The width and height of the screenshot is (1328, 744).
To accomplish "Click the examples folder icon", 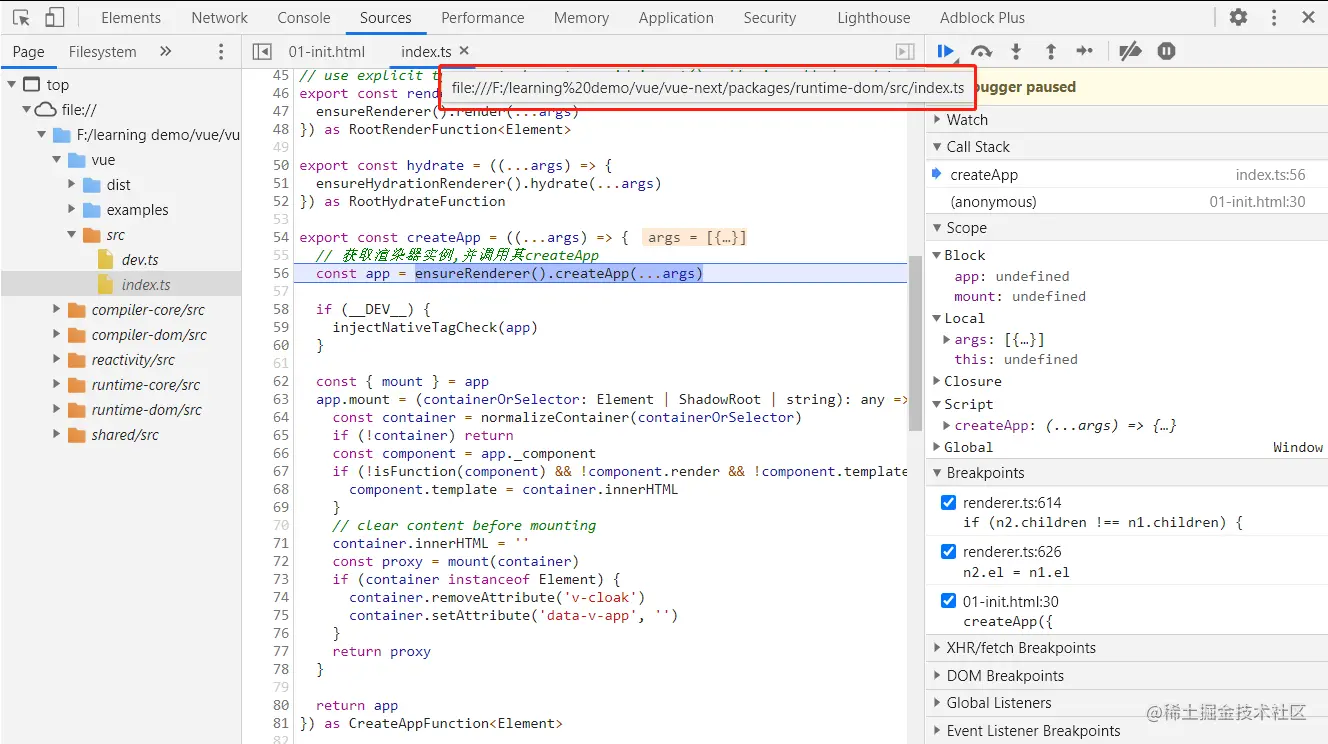I will [92, 210].
